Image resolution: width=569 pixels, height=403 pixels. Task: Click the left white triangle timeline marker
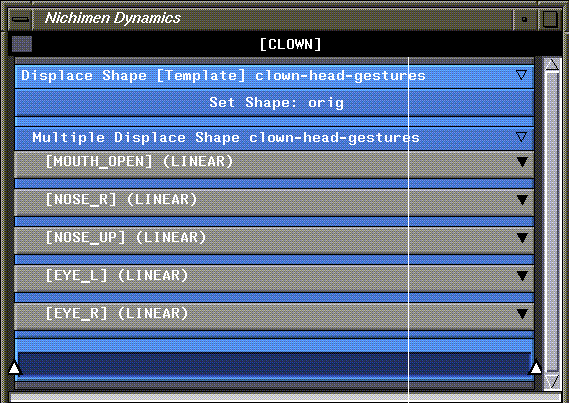click(14, 368)
